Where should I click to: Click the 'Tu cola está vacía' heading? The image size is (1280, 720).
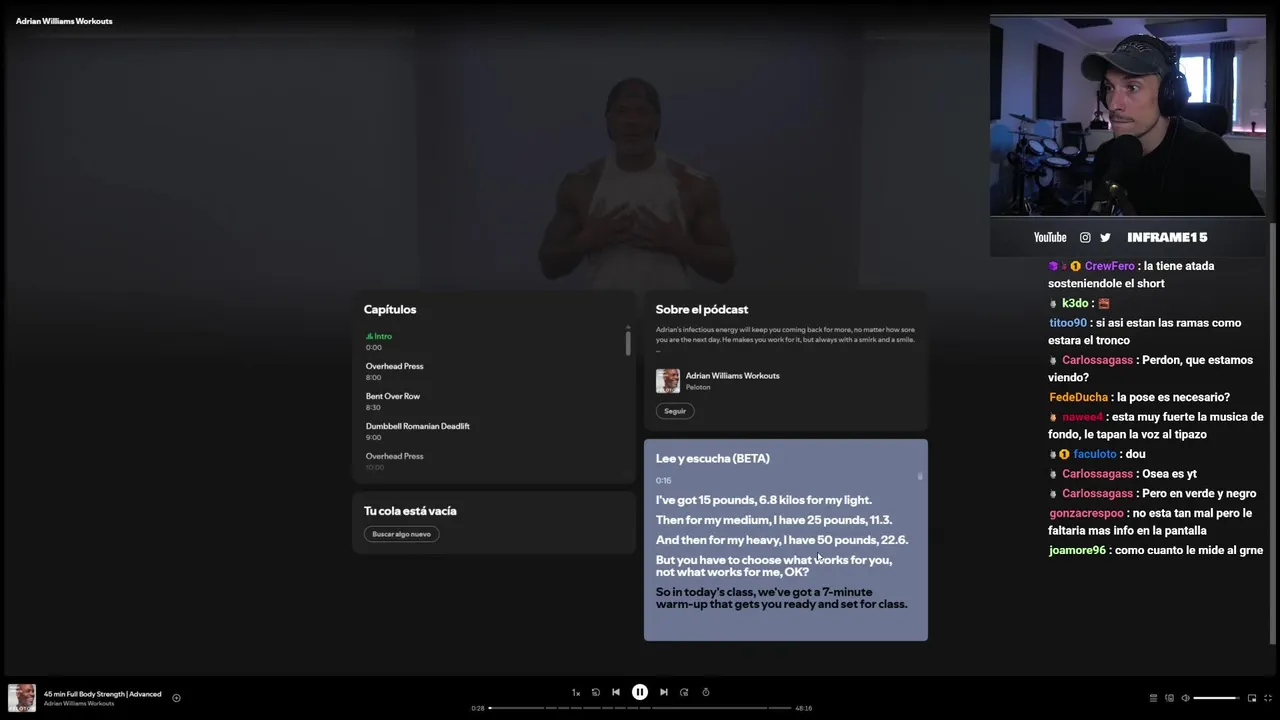[410, 511]
